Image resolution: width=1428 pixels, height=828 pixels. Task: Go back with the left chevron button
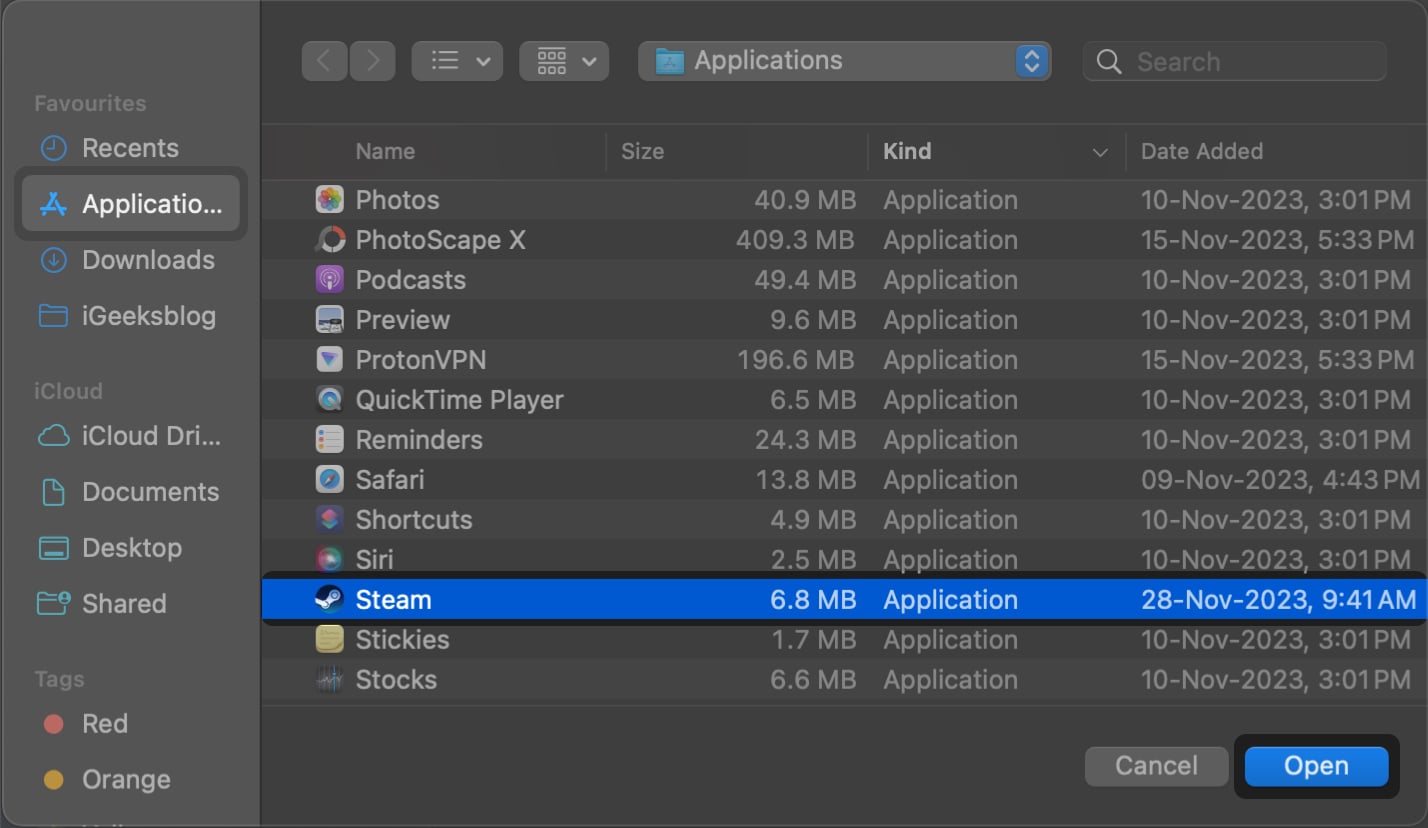(323, 61)
